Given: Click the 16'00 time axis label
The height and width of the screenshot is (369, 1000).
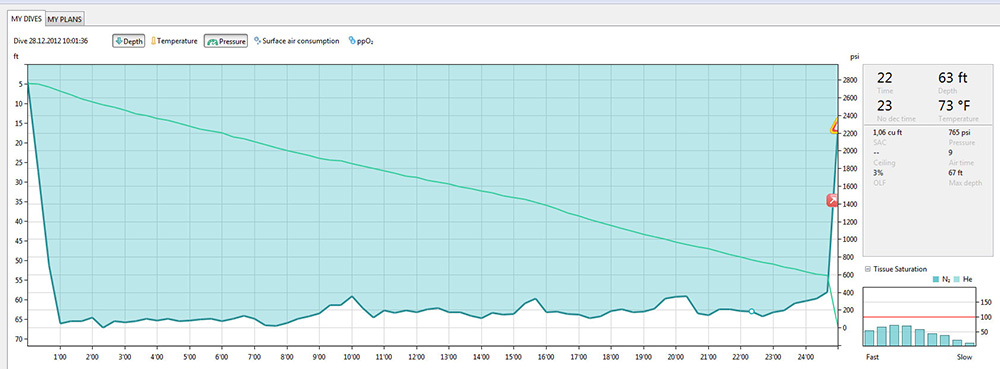Looking at the screenshot, I should tap(546, 358).
